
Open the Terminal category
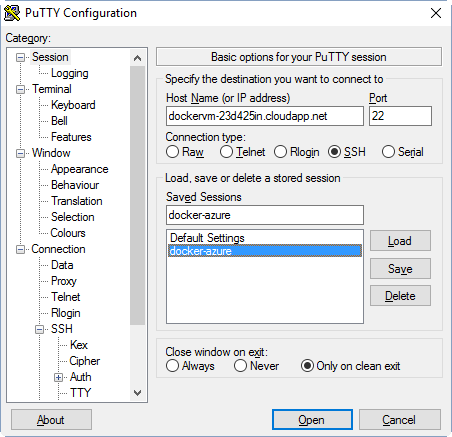point(52,89)
